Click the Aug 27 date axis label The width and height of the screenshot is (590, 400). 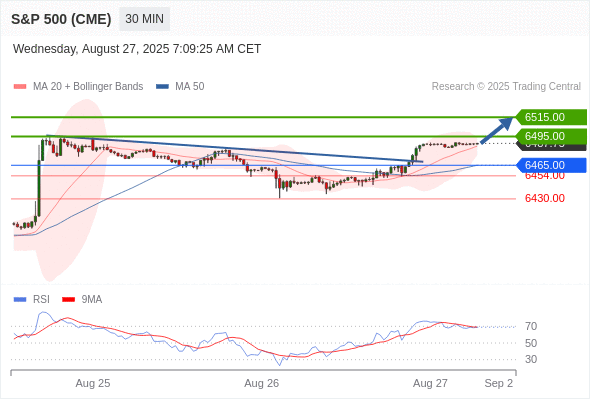pyautogui.click(x=430, y=383)
